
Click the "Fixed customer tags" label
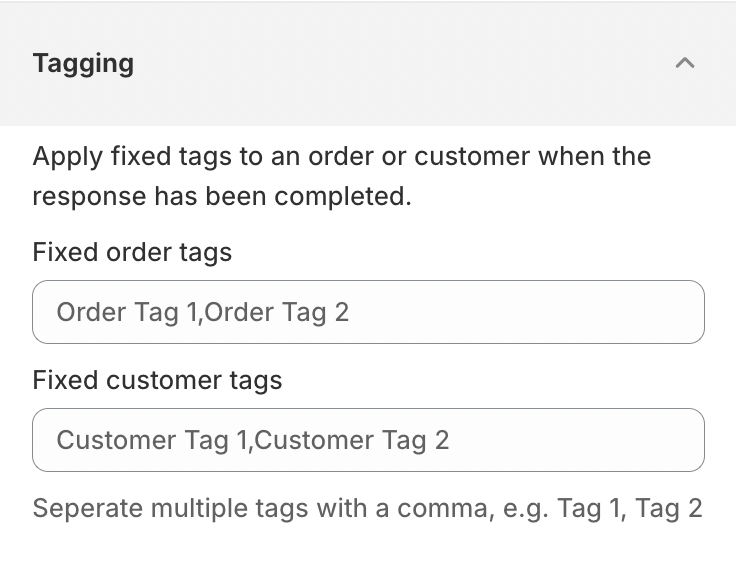click(157, 380)
